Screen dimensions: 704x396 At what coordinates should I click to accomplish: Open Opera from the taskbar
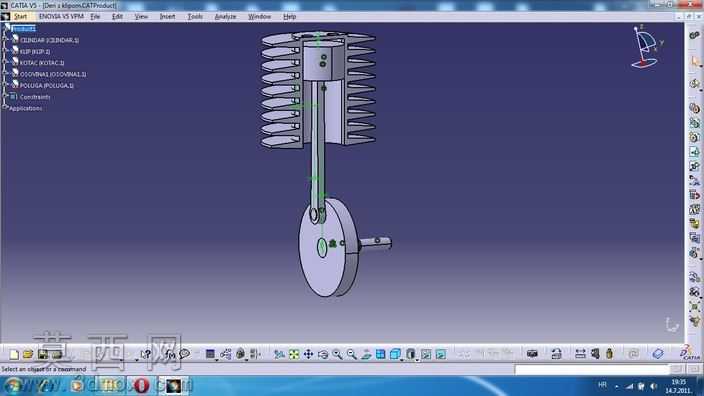[141, 385]
